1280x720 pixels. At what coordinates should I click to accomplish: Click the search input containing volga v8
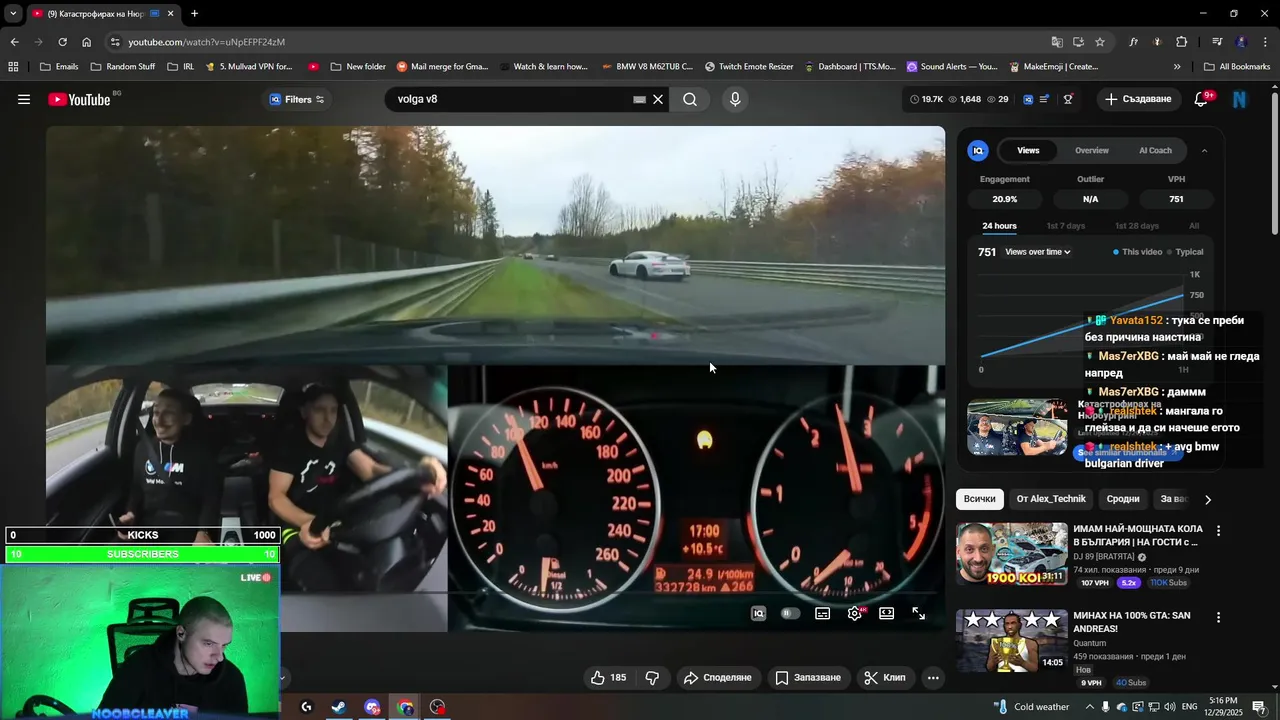pos(512,99)
